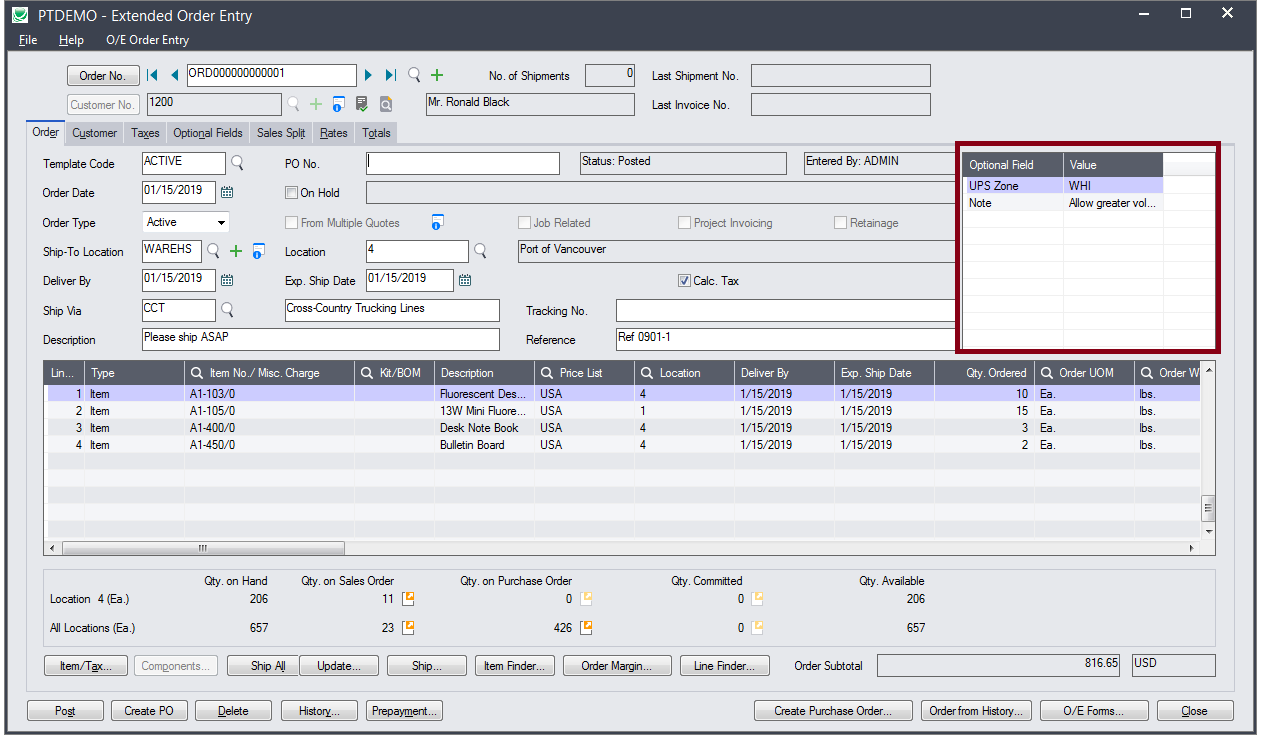The width and height of the screenshot is (1261, 739).
Task: Toggle the Retainage checkbox
Action: pyautogui.click(x=841, y=223)
